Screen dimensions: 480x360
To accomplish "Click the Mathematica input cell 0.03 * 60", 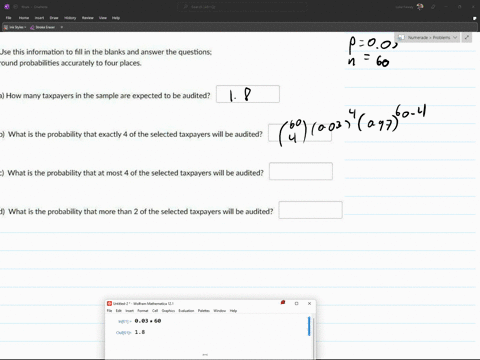I will tap(148, 321).
